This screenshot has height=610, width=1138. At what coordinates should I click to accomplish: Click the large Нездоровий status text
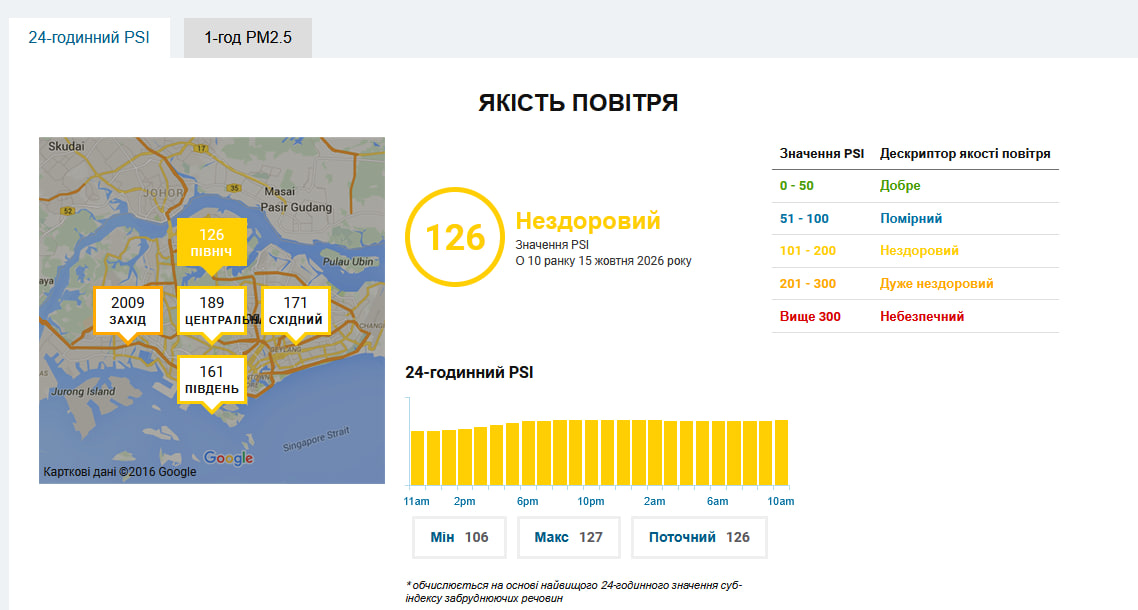point(588,221)
